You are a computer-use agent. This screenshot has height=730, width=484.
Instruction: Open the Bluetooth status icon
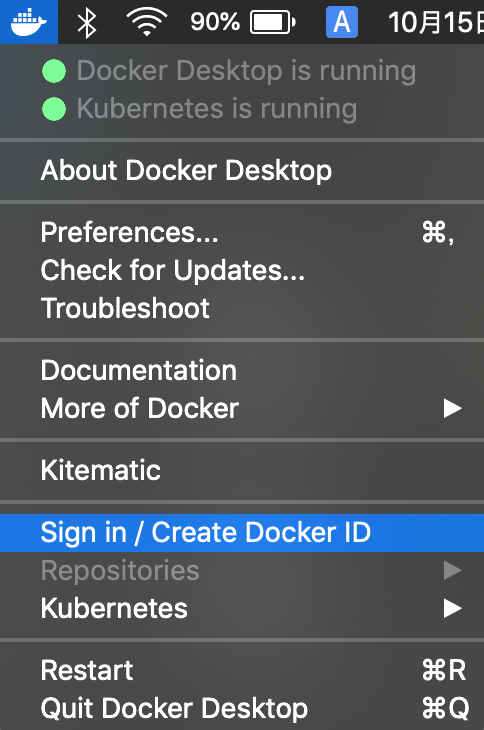coord(87,22)
